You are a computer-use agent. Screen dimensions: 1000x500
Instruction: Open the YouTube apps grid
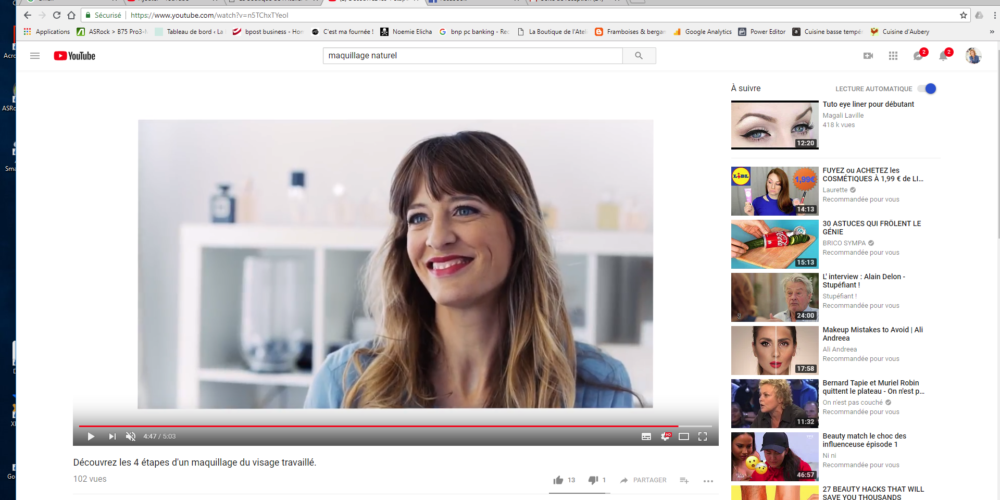click(893, 56)
